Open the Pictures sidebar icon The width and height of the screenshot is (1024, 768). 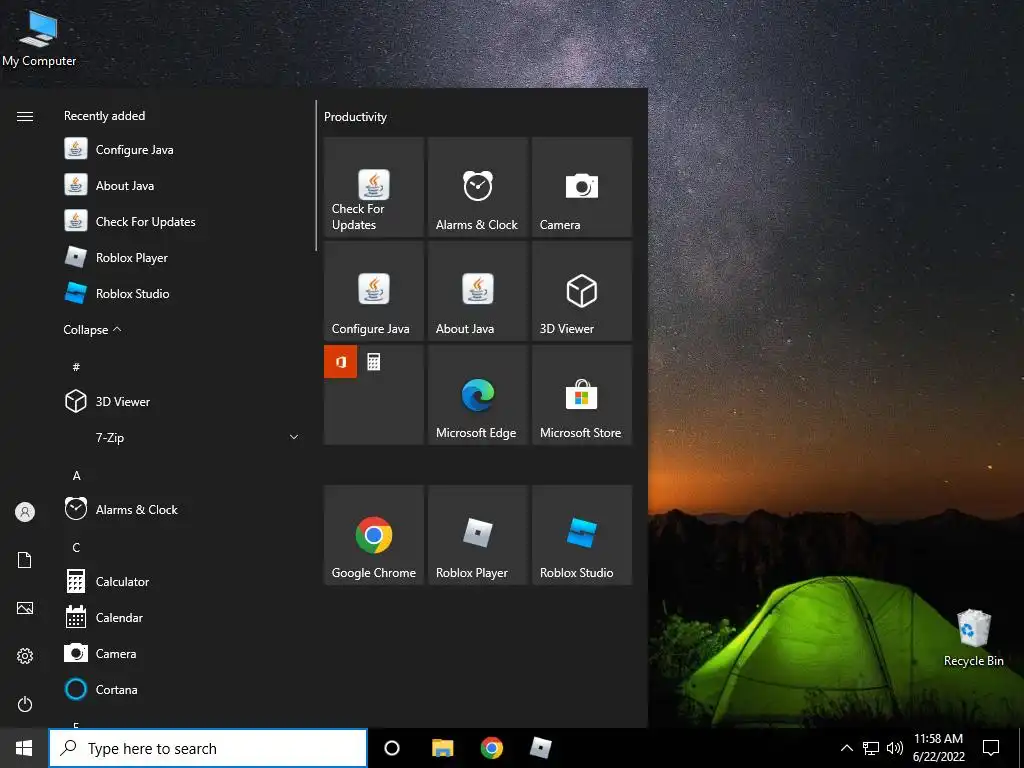tap(25, 608)
